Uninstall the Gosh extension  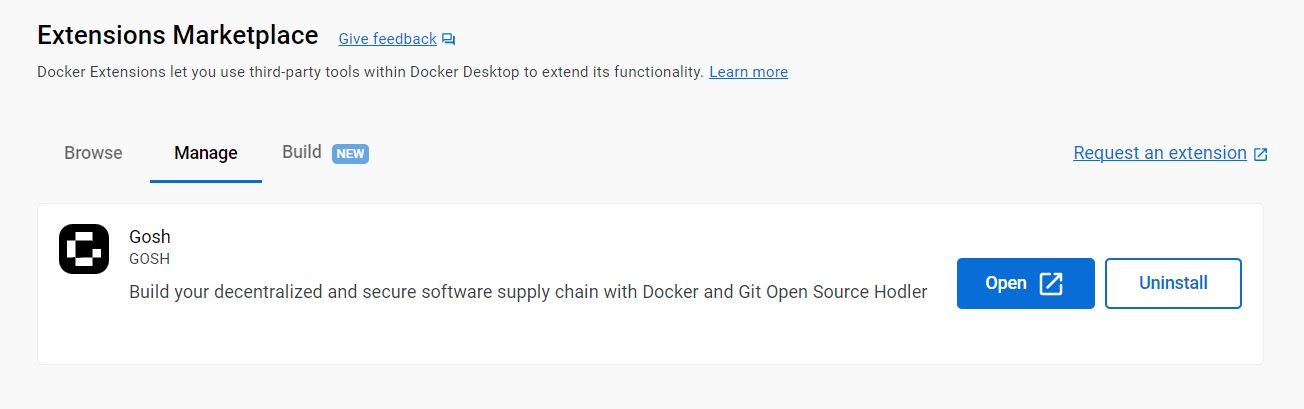click(1173, 283)
